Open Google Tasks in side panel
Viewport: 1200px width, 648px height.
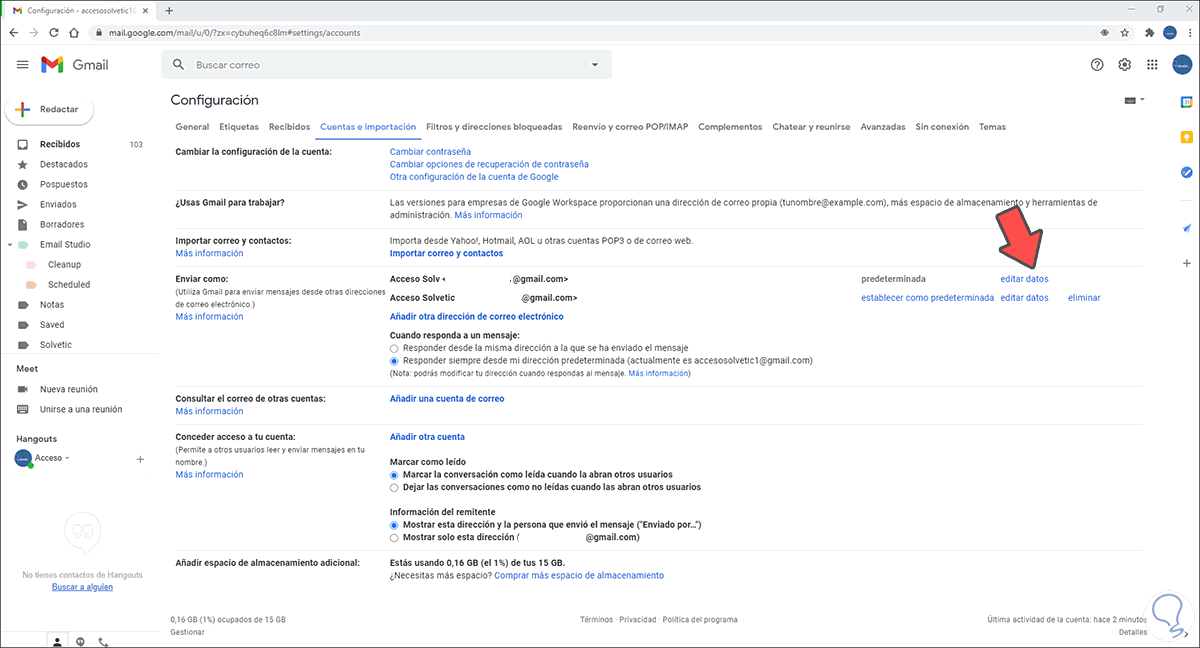coord(1186,172)
